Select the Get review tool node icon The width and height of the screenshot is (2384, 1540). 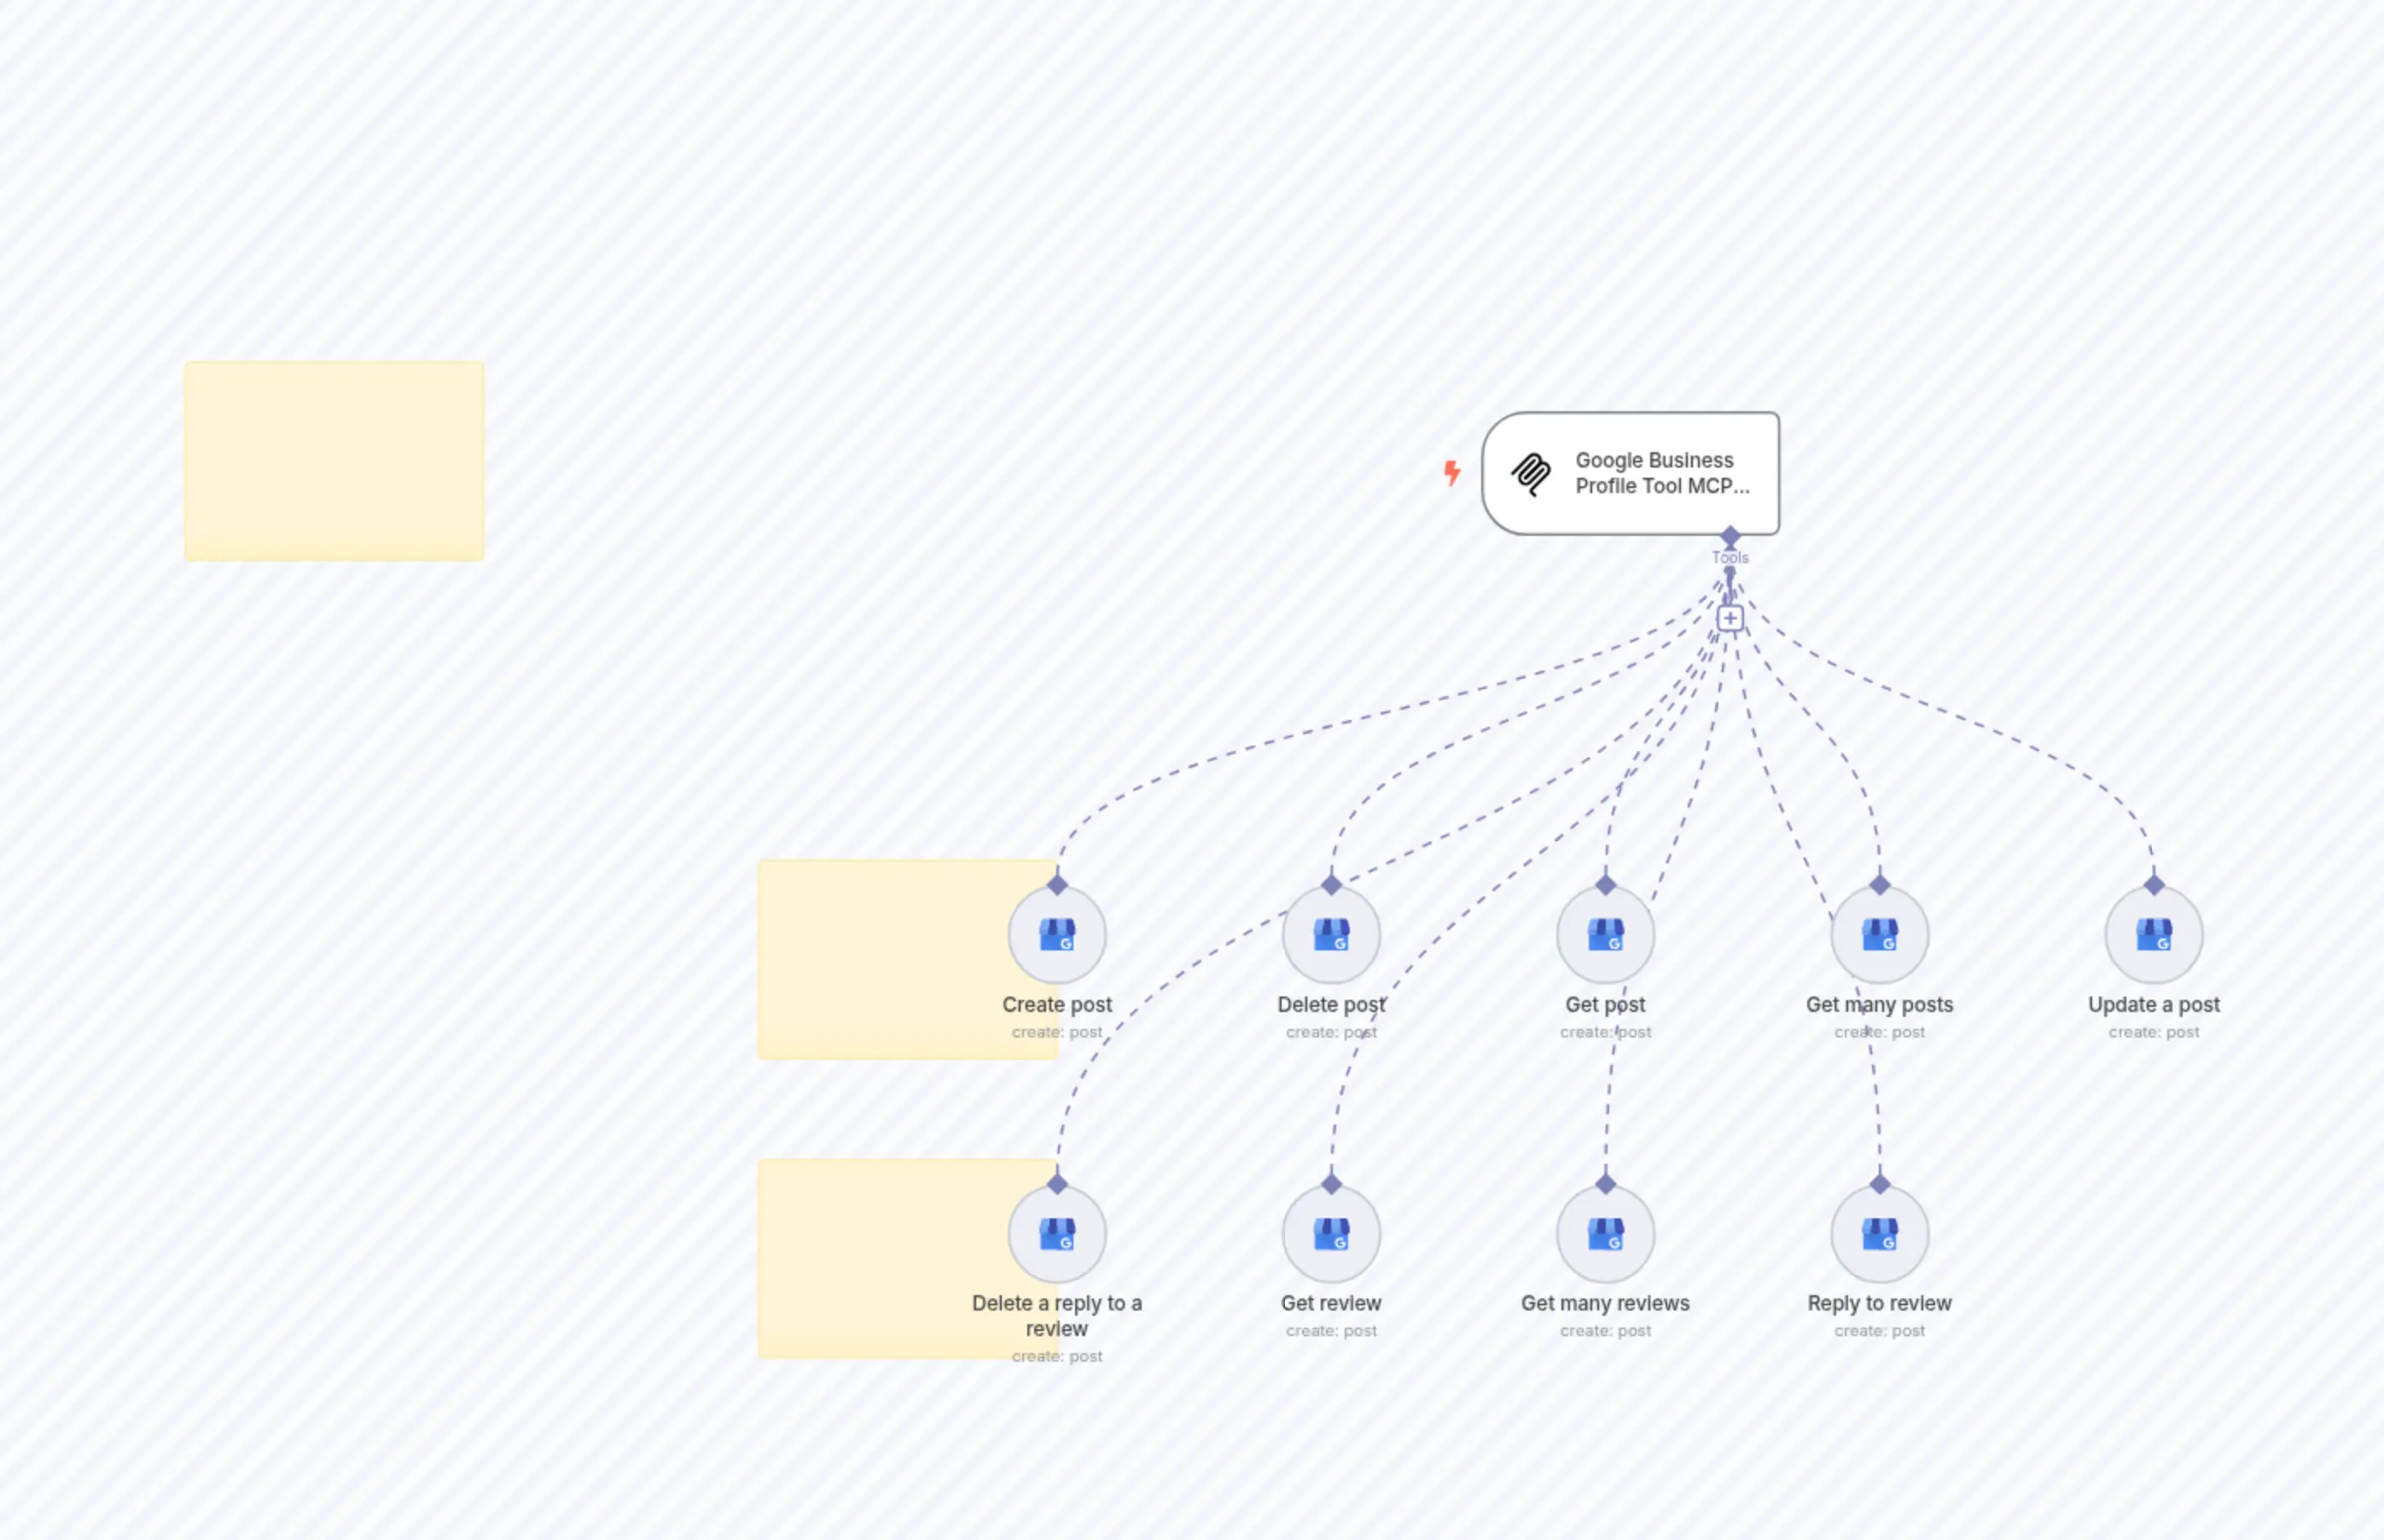point(1331,1233)
